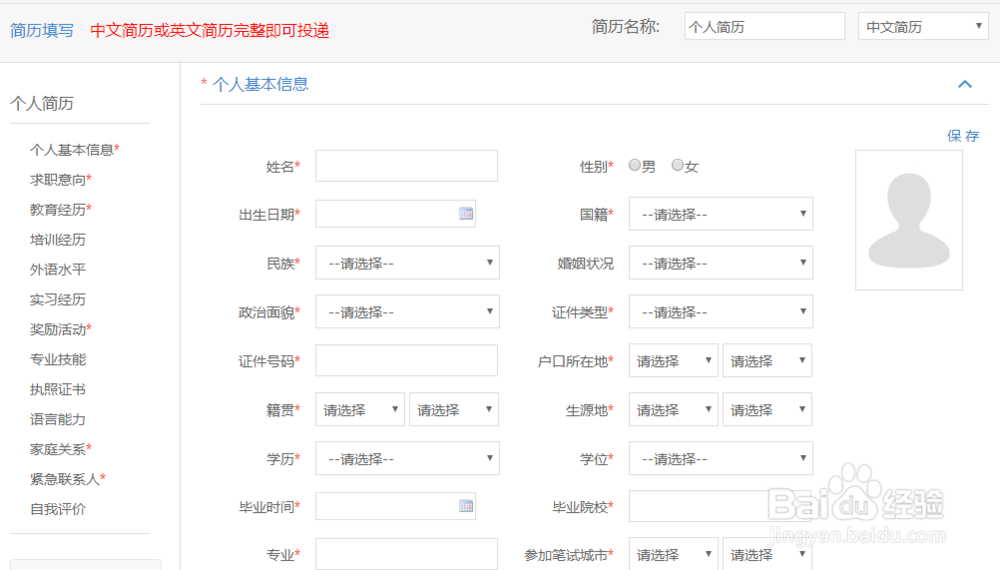
Task: Focus the 出生日期 input field
Action: (x=395, y=214)
